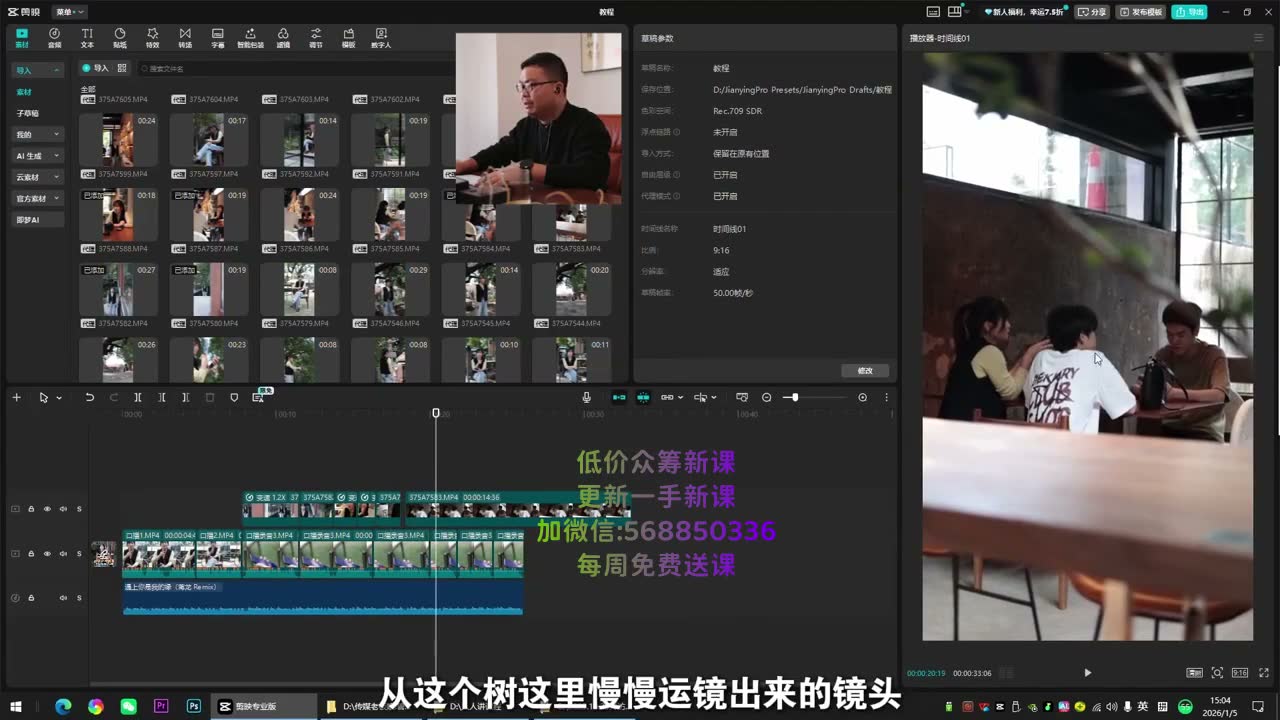
Task: Click the 发布模板 publish template button
Action: click(1141, 12)
